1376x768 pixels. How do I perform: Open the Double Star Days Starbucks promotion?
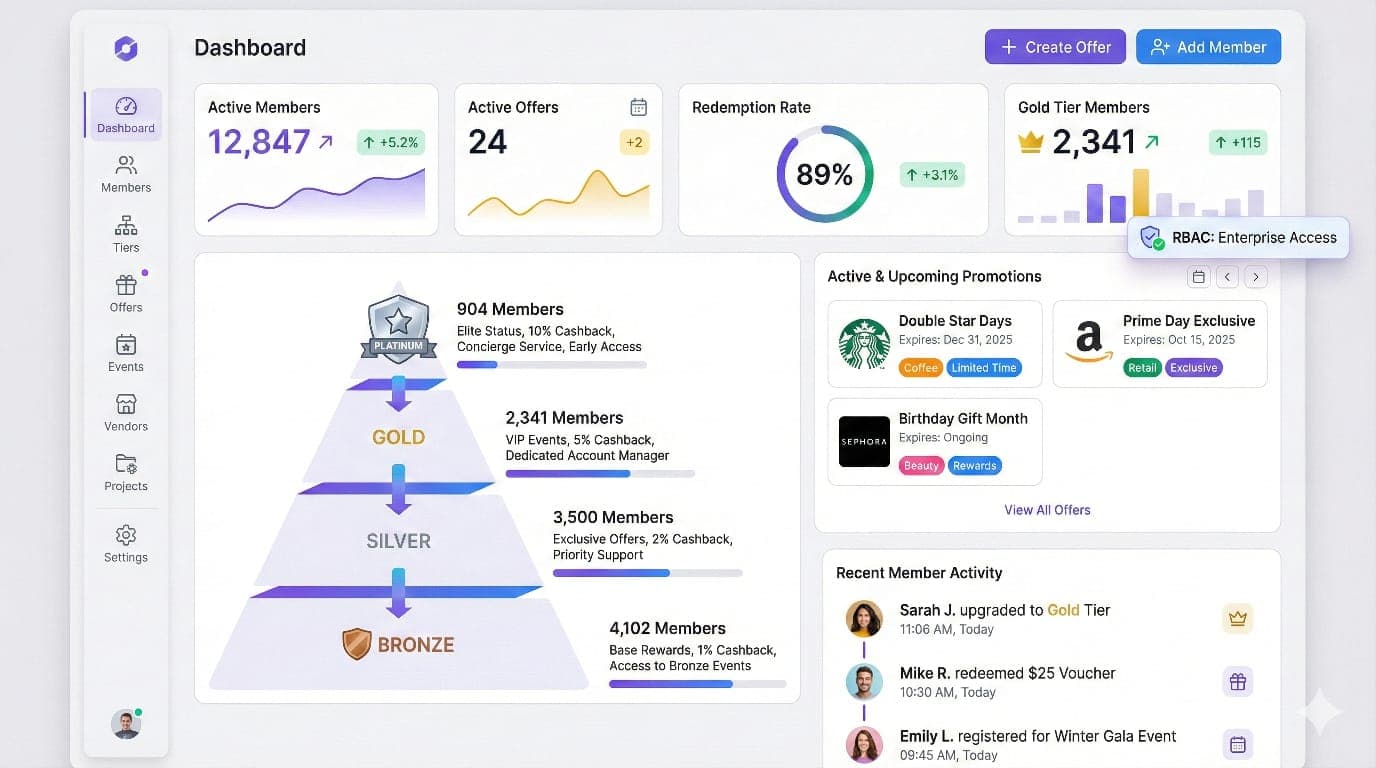(934, 343)
